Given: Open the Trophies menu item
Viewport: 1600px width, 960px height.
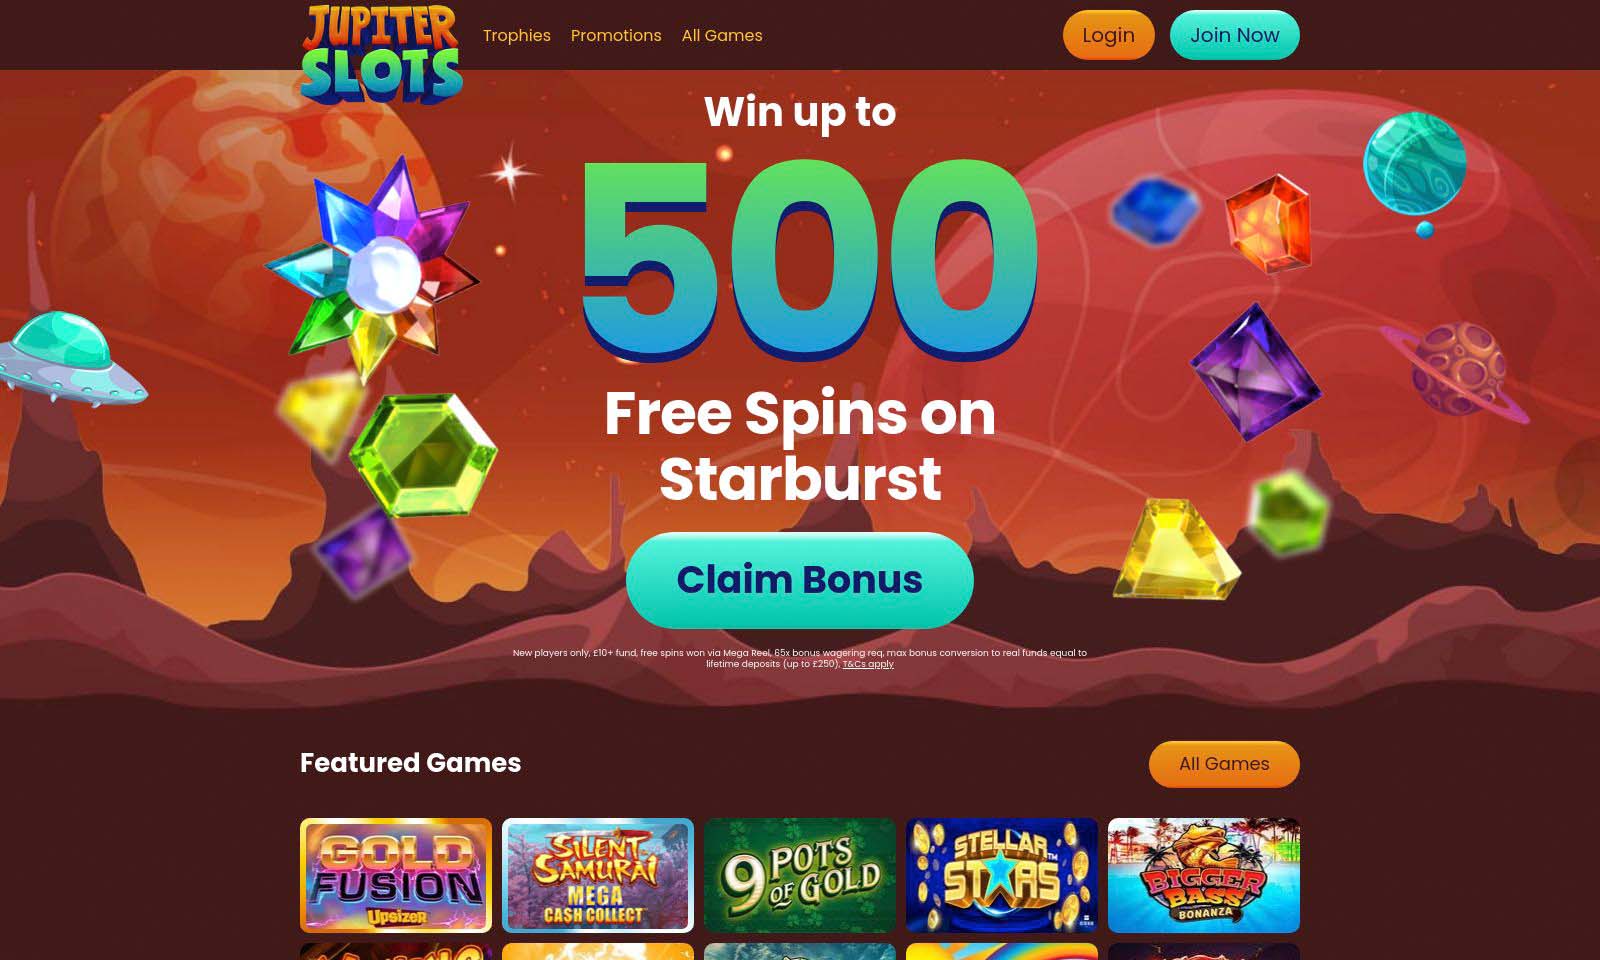Looking at the screenshot, I should tap(517, 35).
